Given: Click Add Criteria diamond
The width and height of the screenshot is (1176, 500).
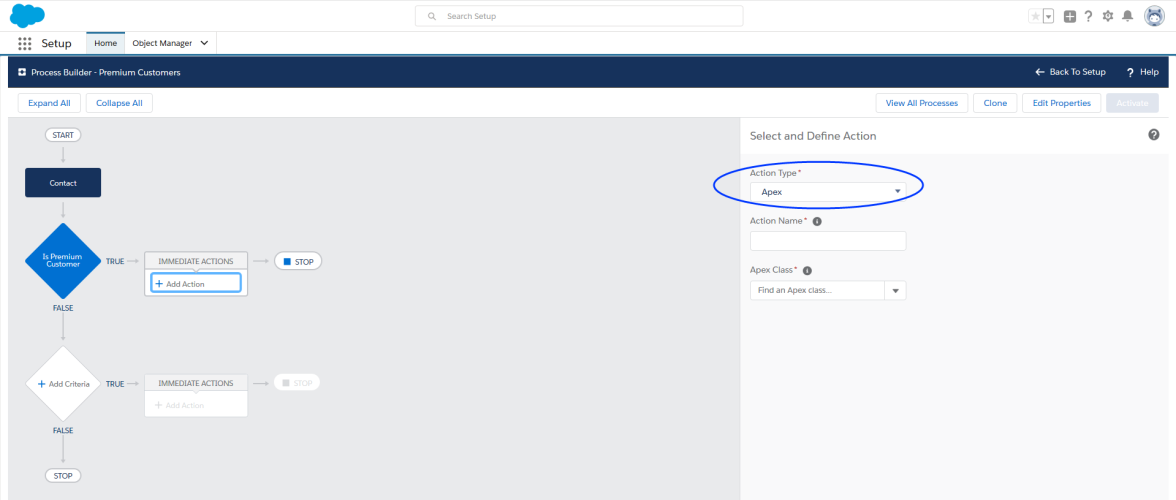Looking at the screenshot, I should point(63,383).
